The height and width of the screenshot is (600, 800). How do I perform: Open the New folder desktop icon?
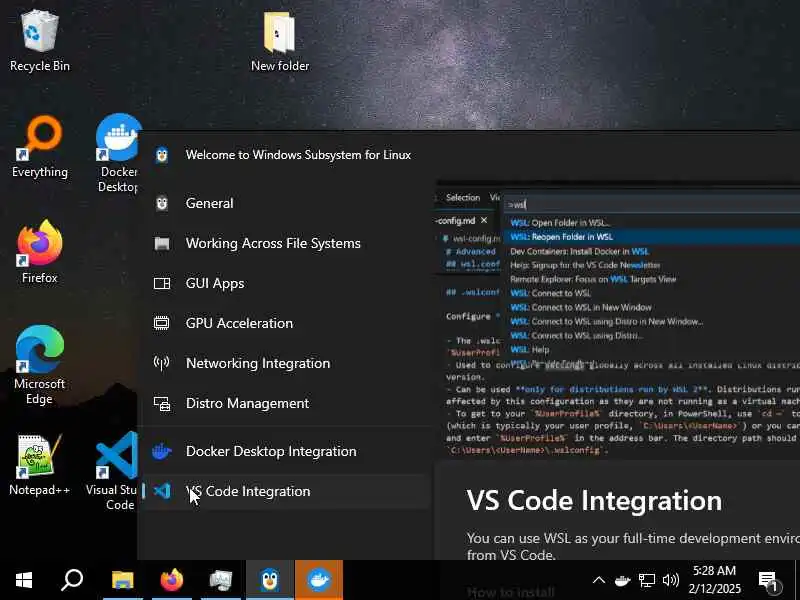280,42
